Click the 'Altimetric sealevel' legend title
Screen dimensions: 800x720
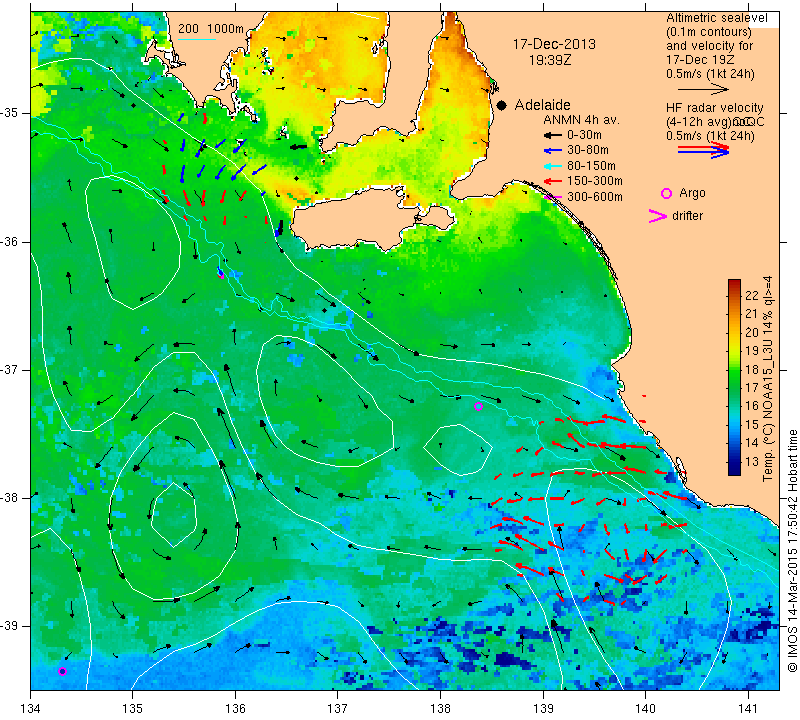tap(716, 18)
